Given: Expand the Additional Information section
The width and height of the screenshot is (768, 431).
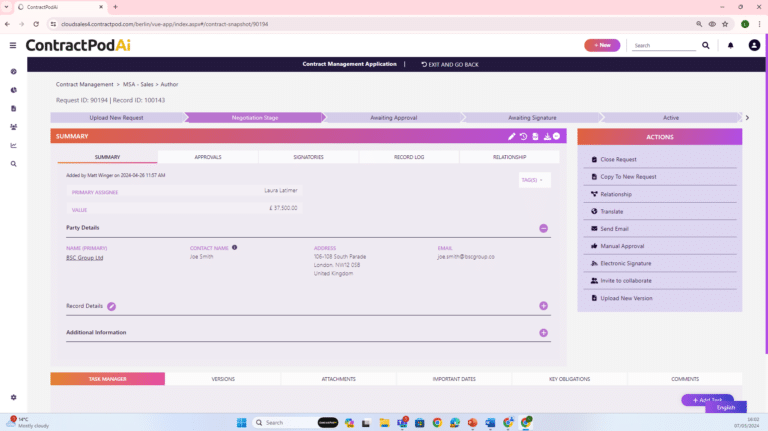Looking at the screenshot, I should [x=543, y=333].
